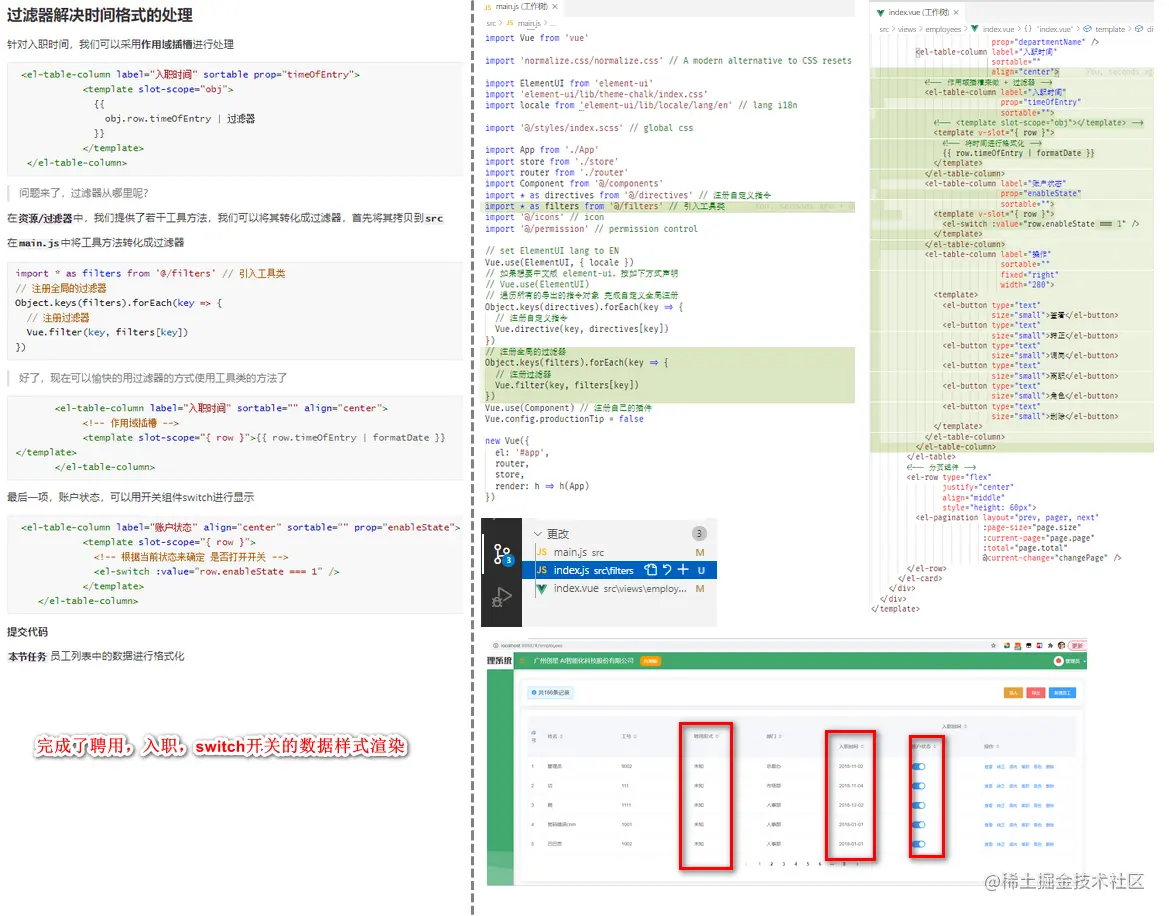Stage changes plus icon on index.js
This screenshot has height=916, width=1169.
[x=683, y=570]
